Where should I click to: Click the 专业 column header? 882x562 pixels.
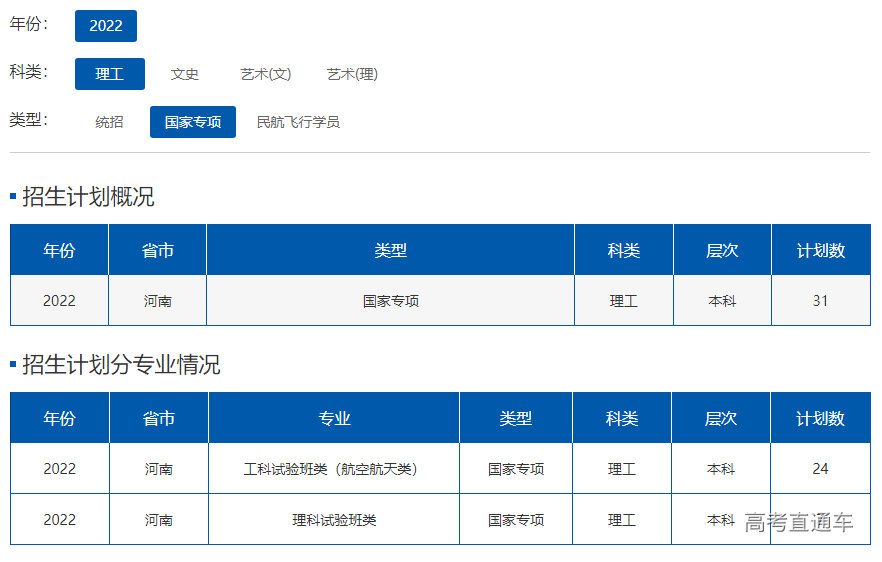pyautogui.click(x=334, y=418)
